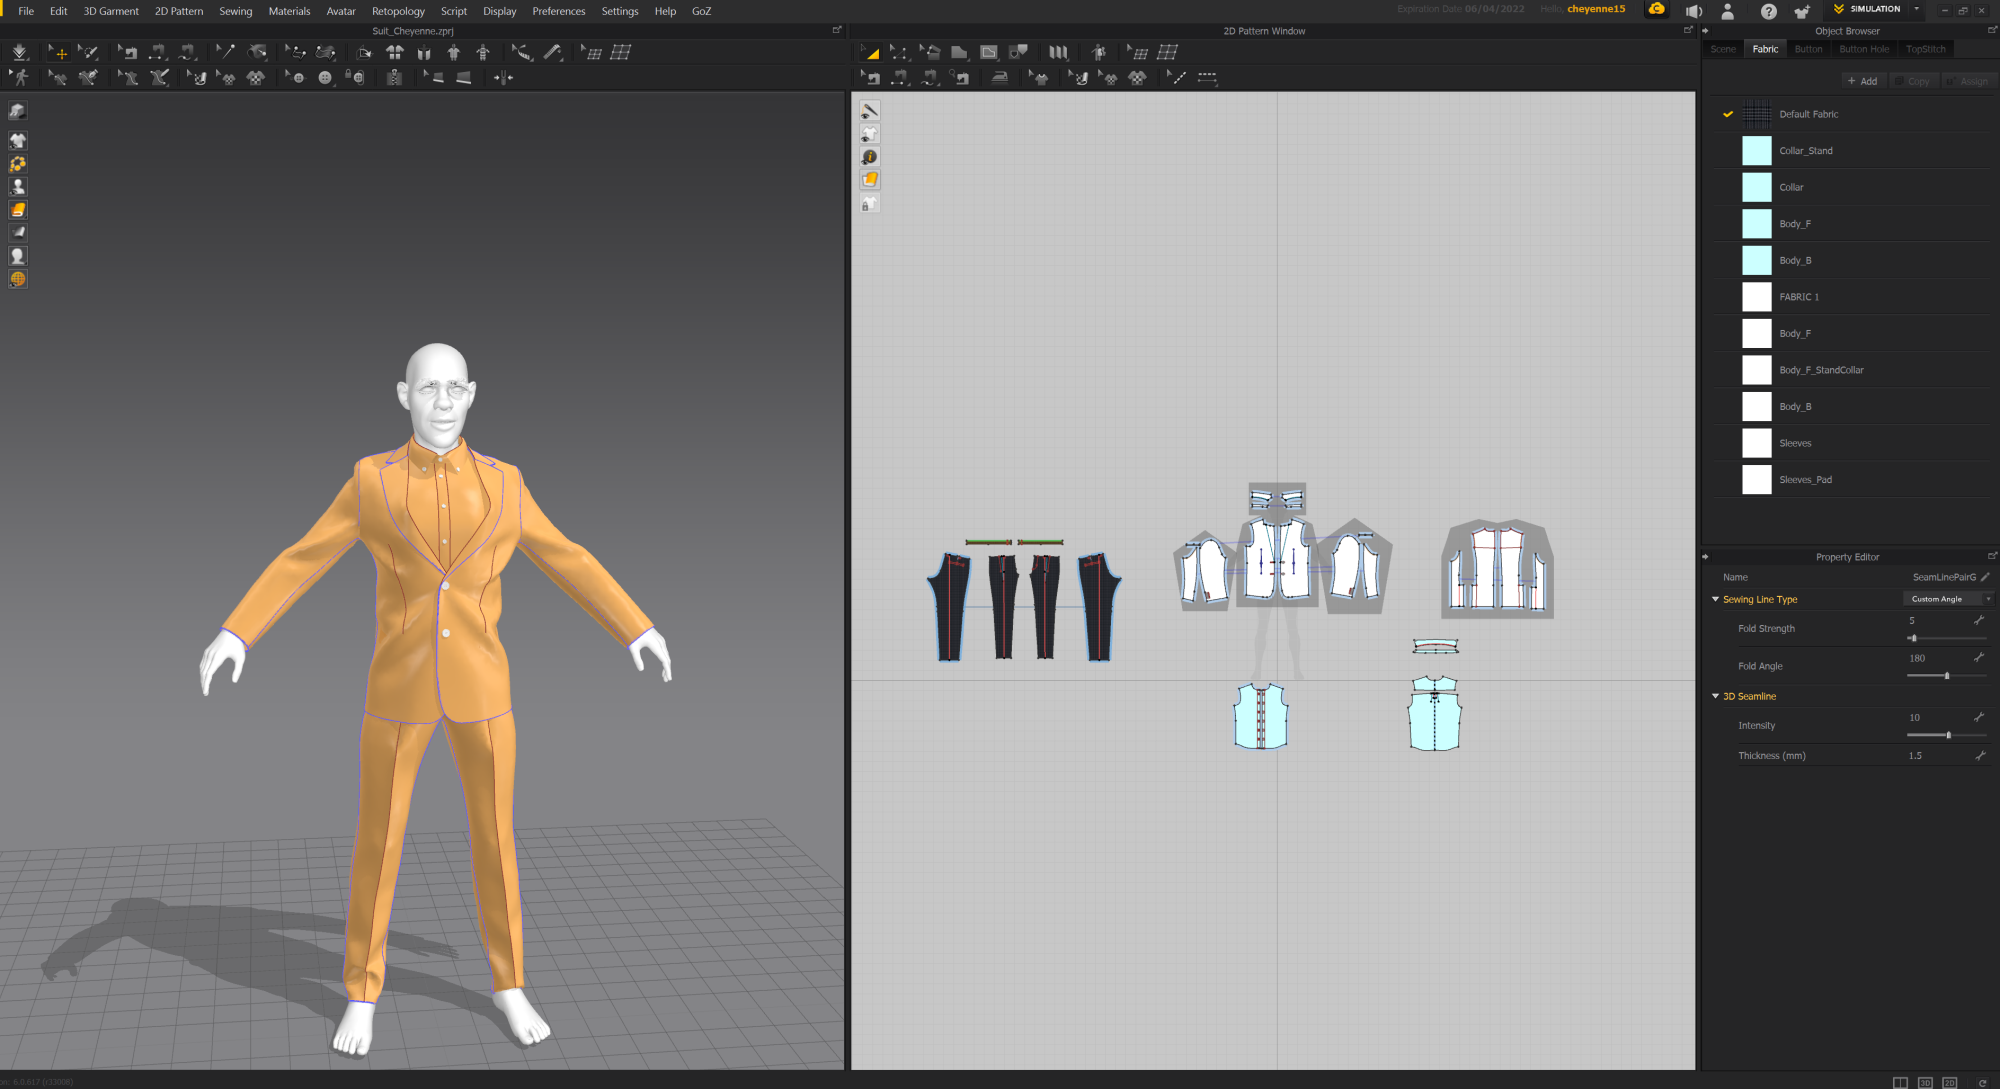
Task: Collapse the Object Browser panel arrow
Action: (x=1705, y=31)
